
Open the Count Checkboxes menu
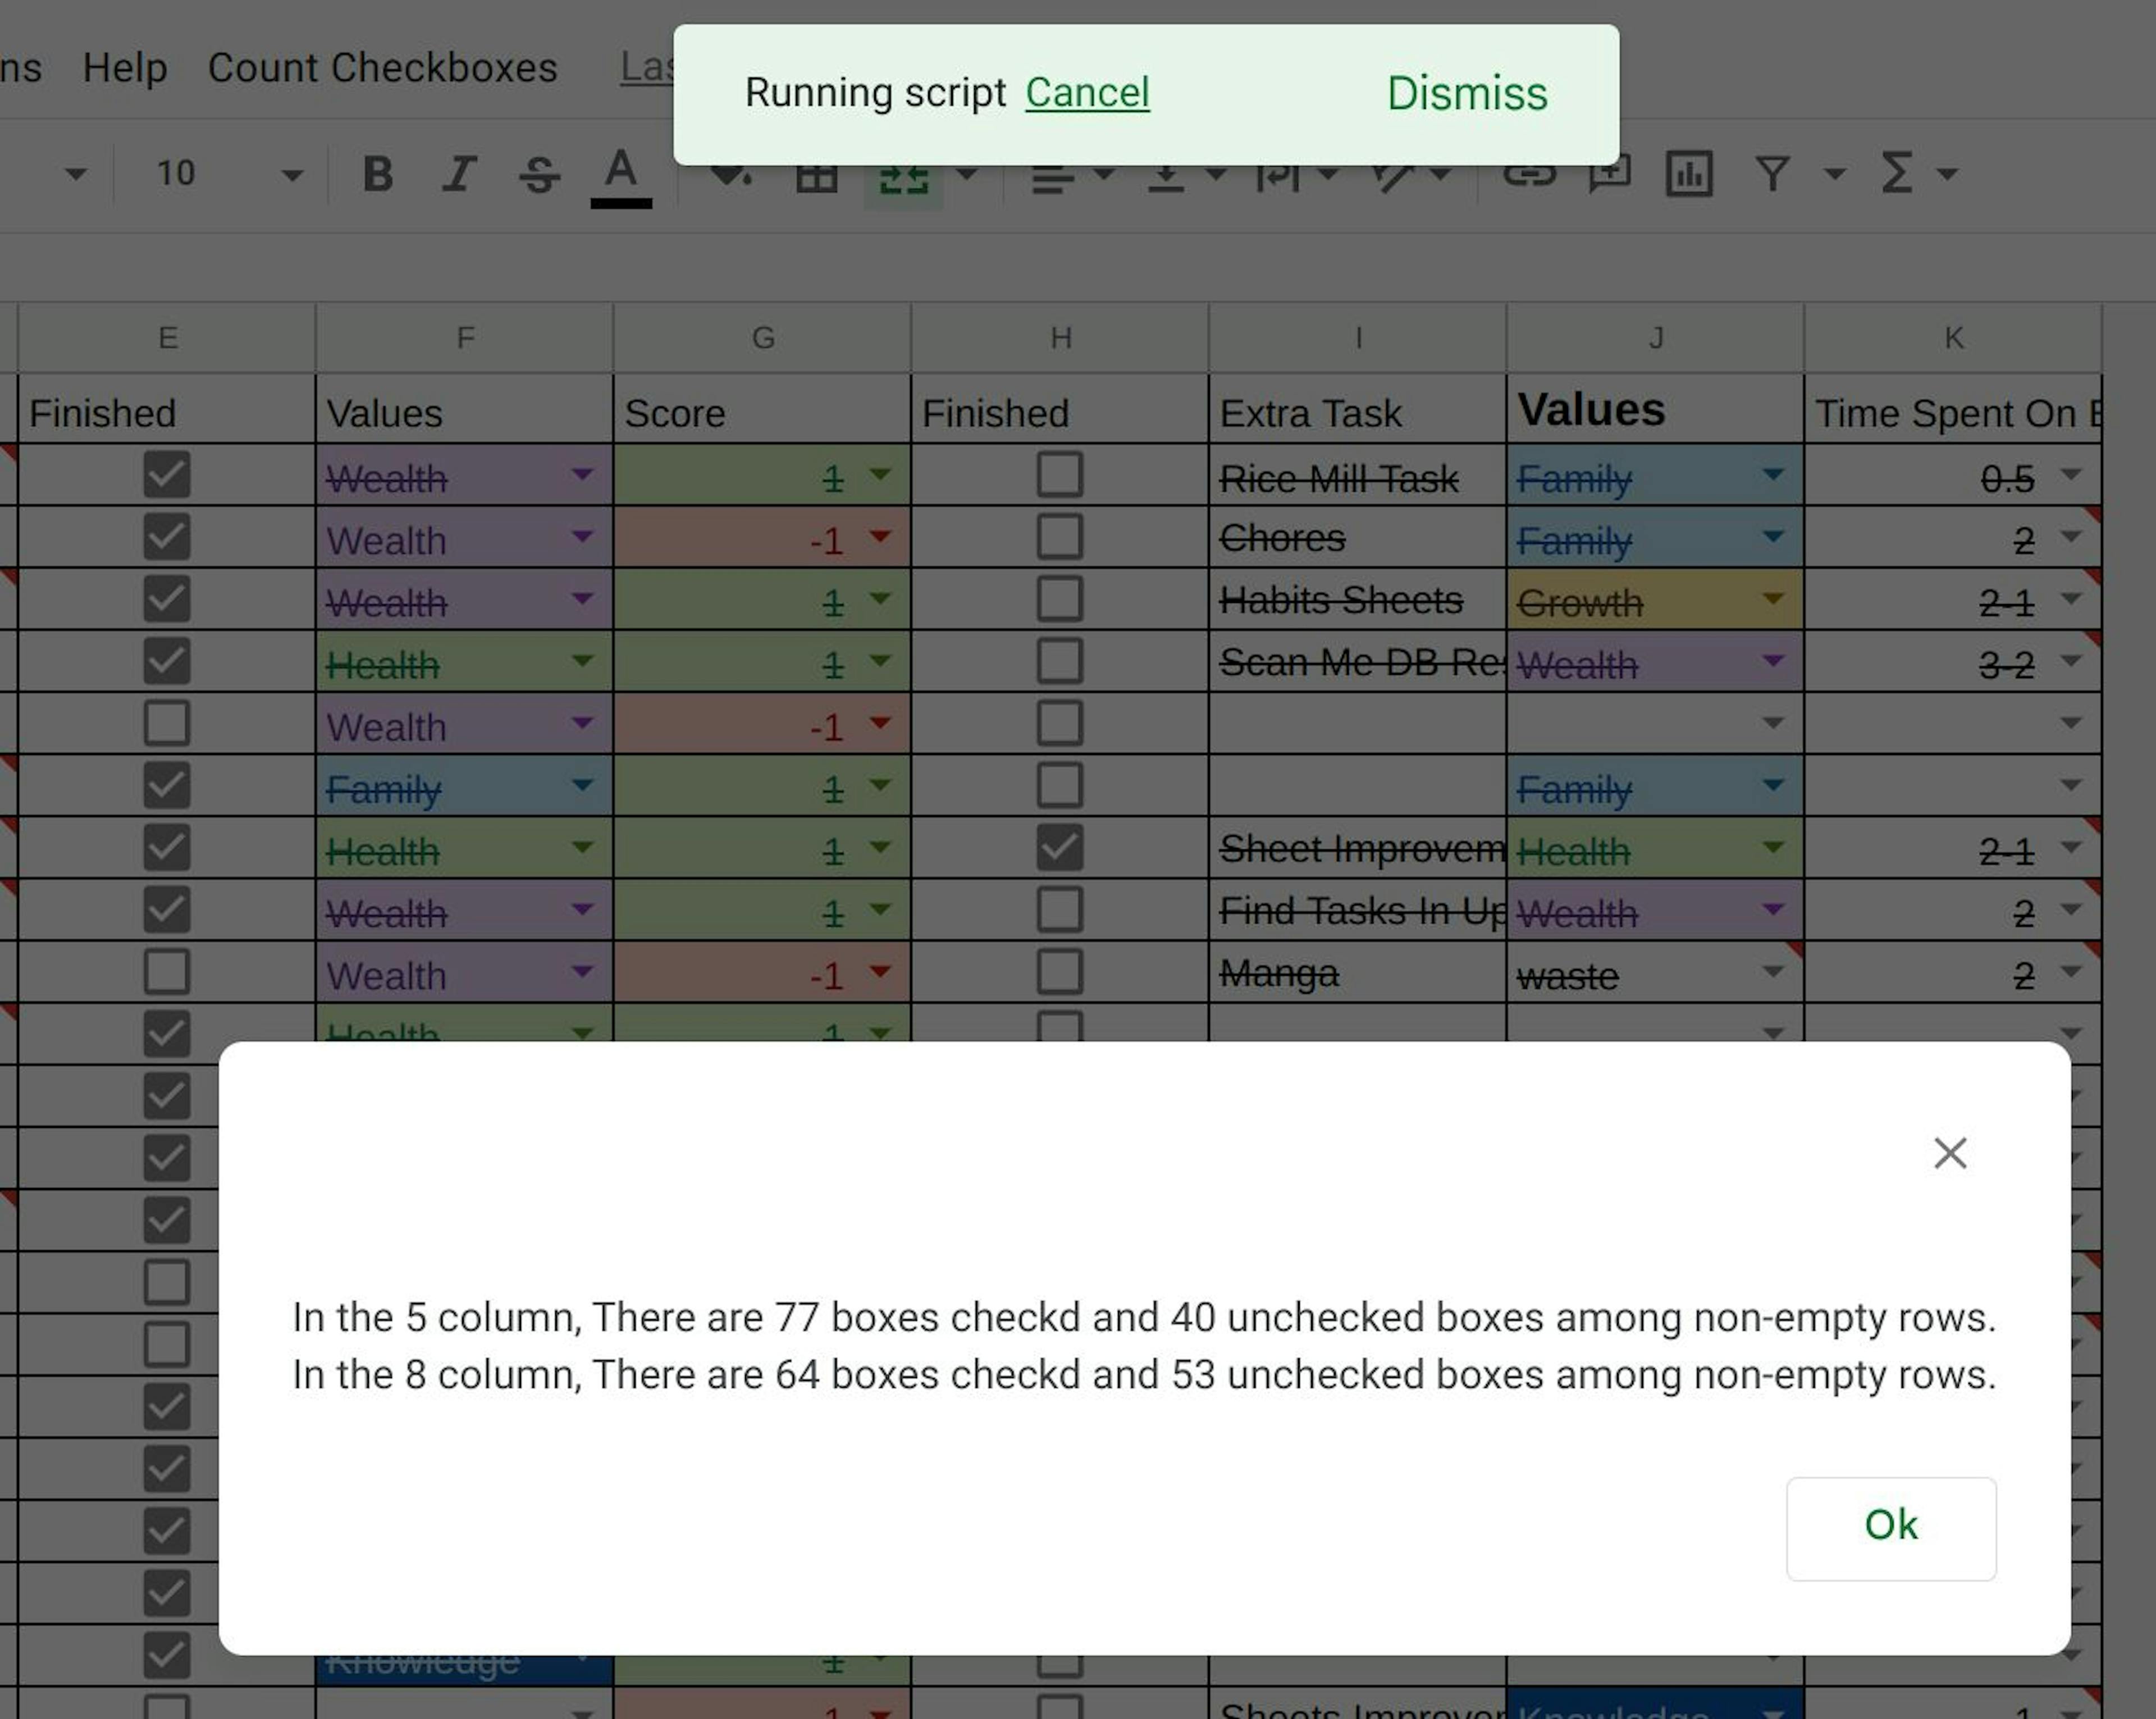(382, 67)
